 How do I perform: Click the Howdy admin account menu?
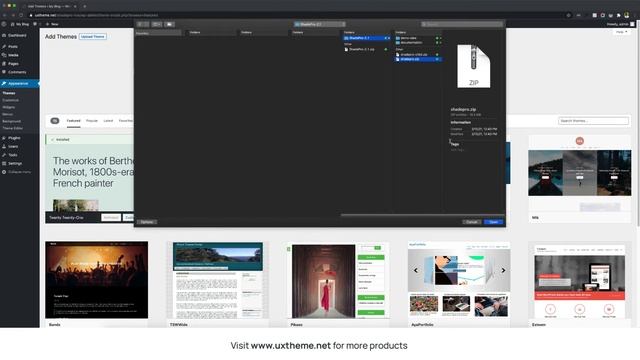click(621, 24)
